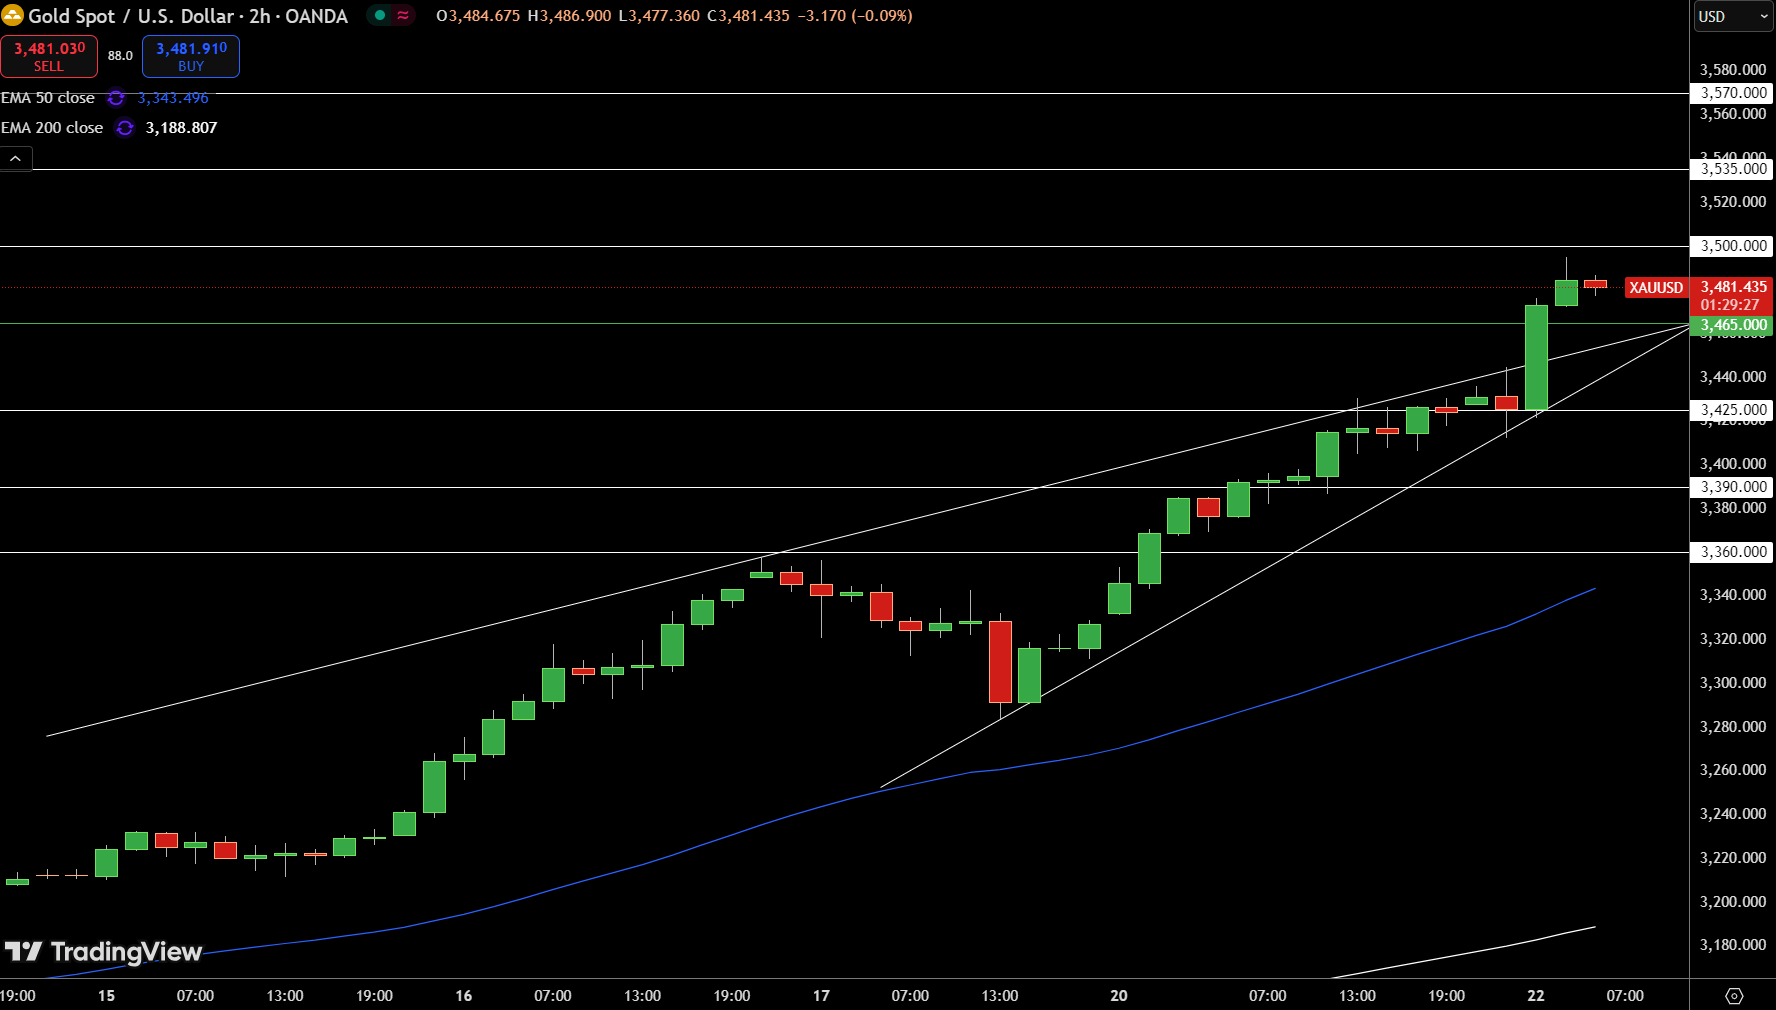This screenshot has height=1010, width=1776.
Task: Click the EMA 50 value 3,343.496
Action: [173, 98]
